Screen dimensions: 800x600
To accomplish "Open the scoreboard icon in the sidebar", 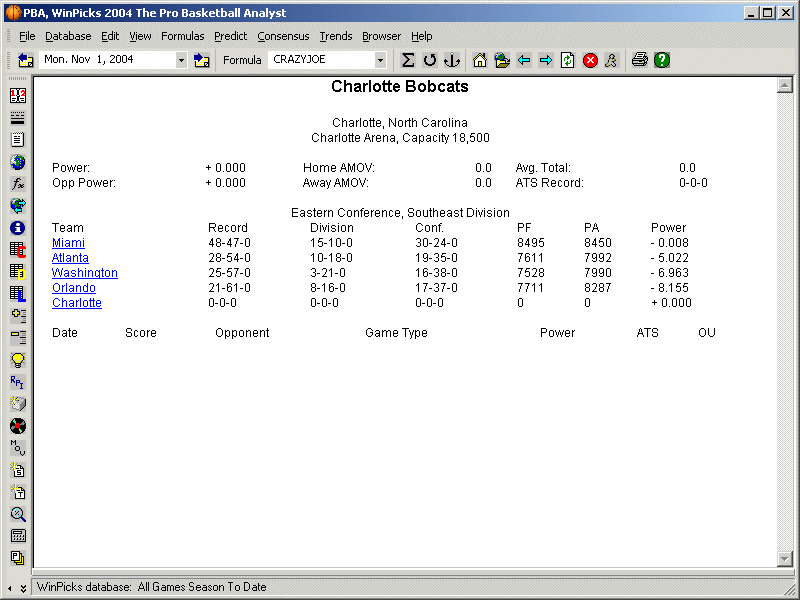I will [18, 95].
